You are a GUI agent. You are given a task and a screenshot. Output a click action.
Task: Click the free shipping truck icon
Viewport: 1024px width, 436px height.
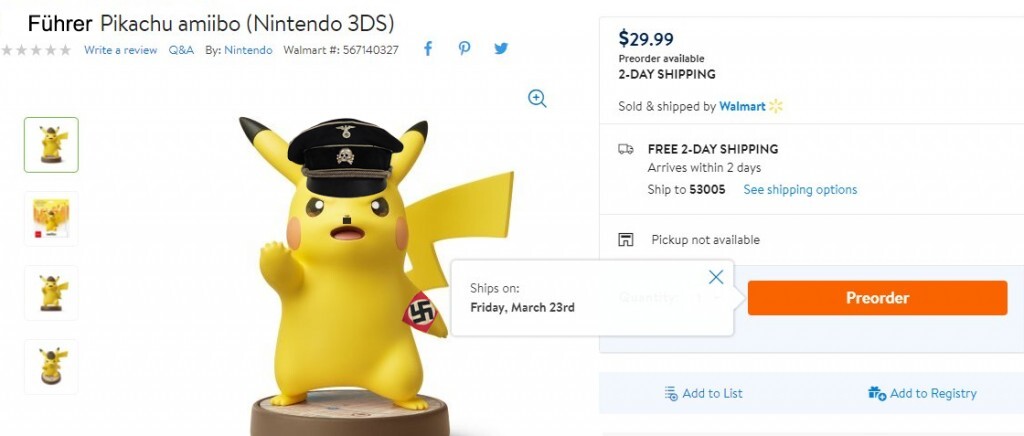click(x=626, y=149)
